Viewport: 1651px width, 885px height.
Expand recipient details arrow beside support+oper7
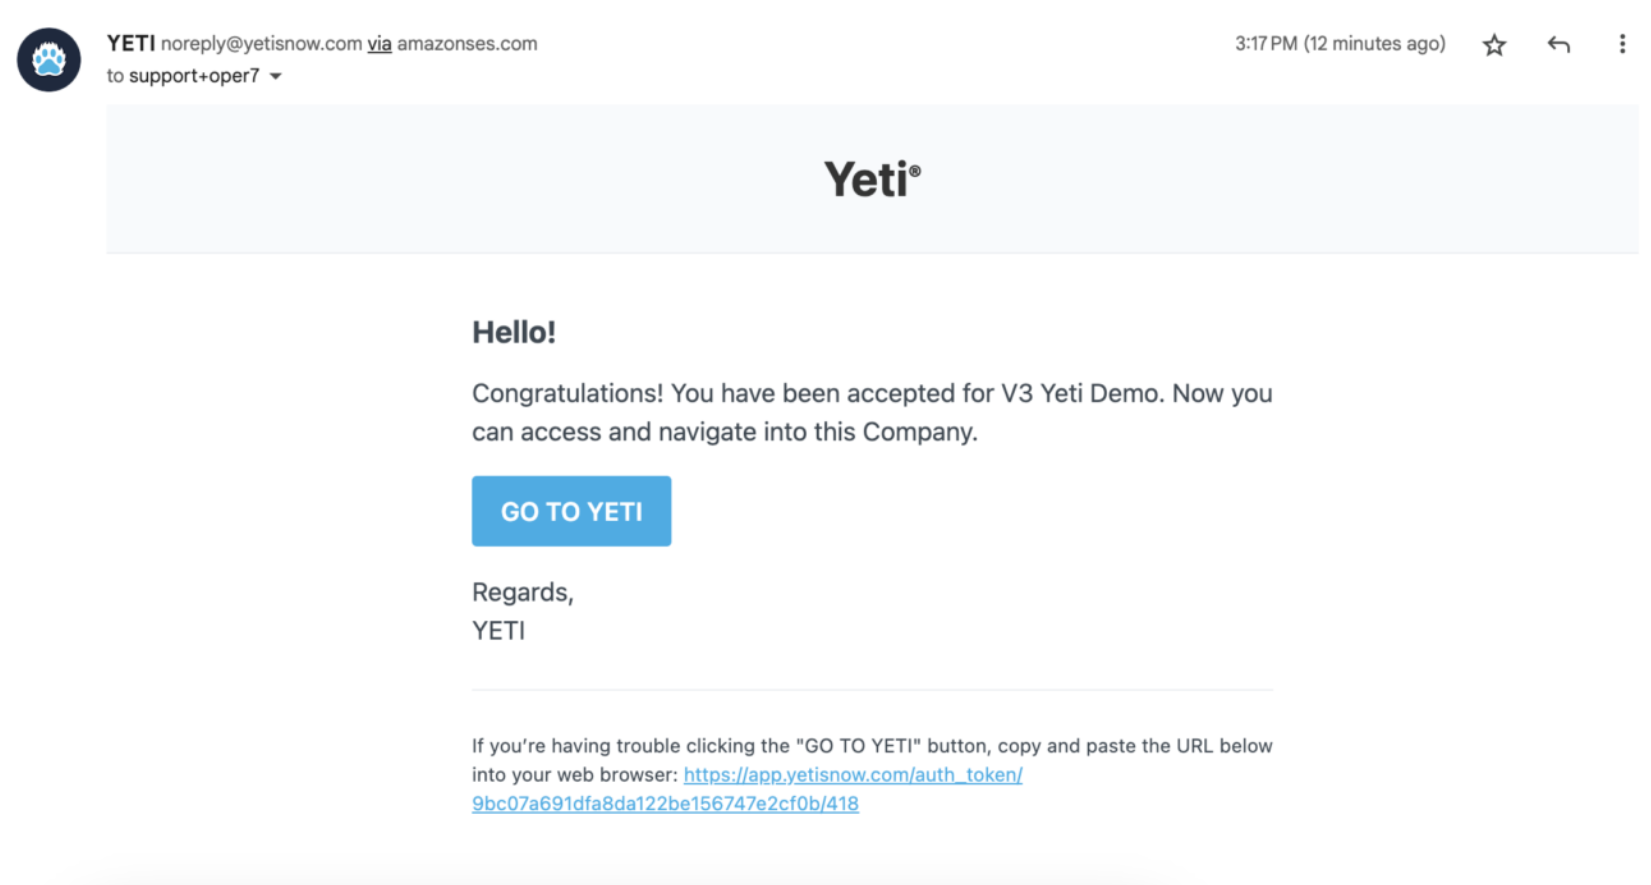[276, 76]
